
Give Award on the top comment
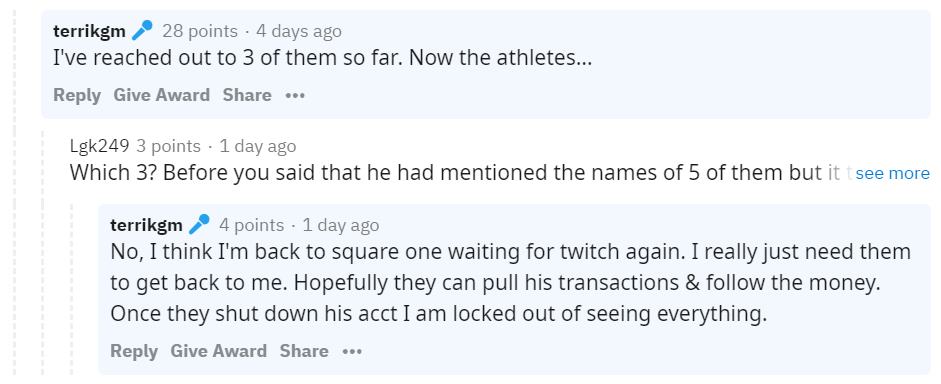pos(161,95)
